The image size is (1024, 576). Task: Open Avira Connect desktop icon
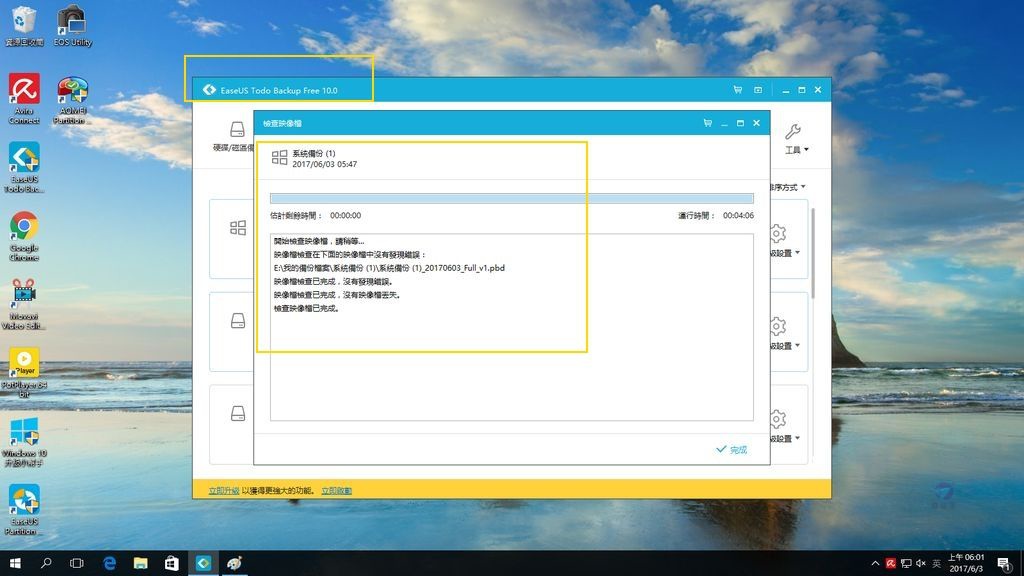click(x=24, y=99)
